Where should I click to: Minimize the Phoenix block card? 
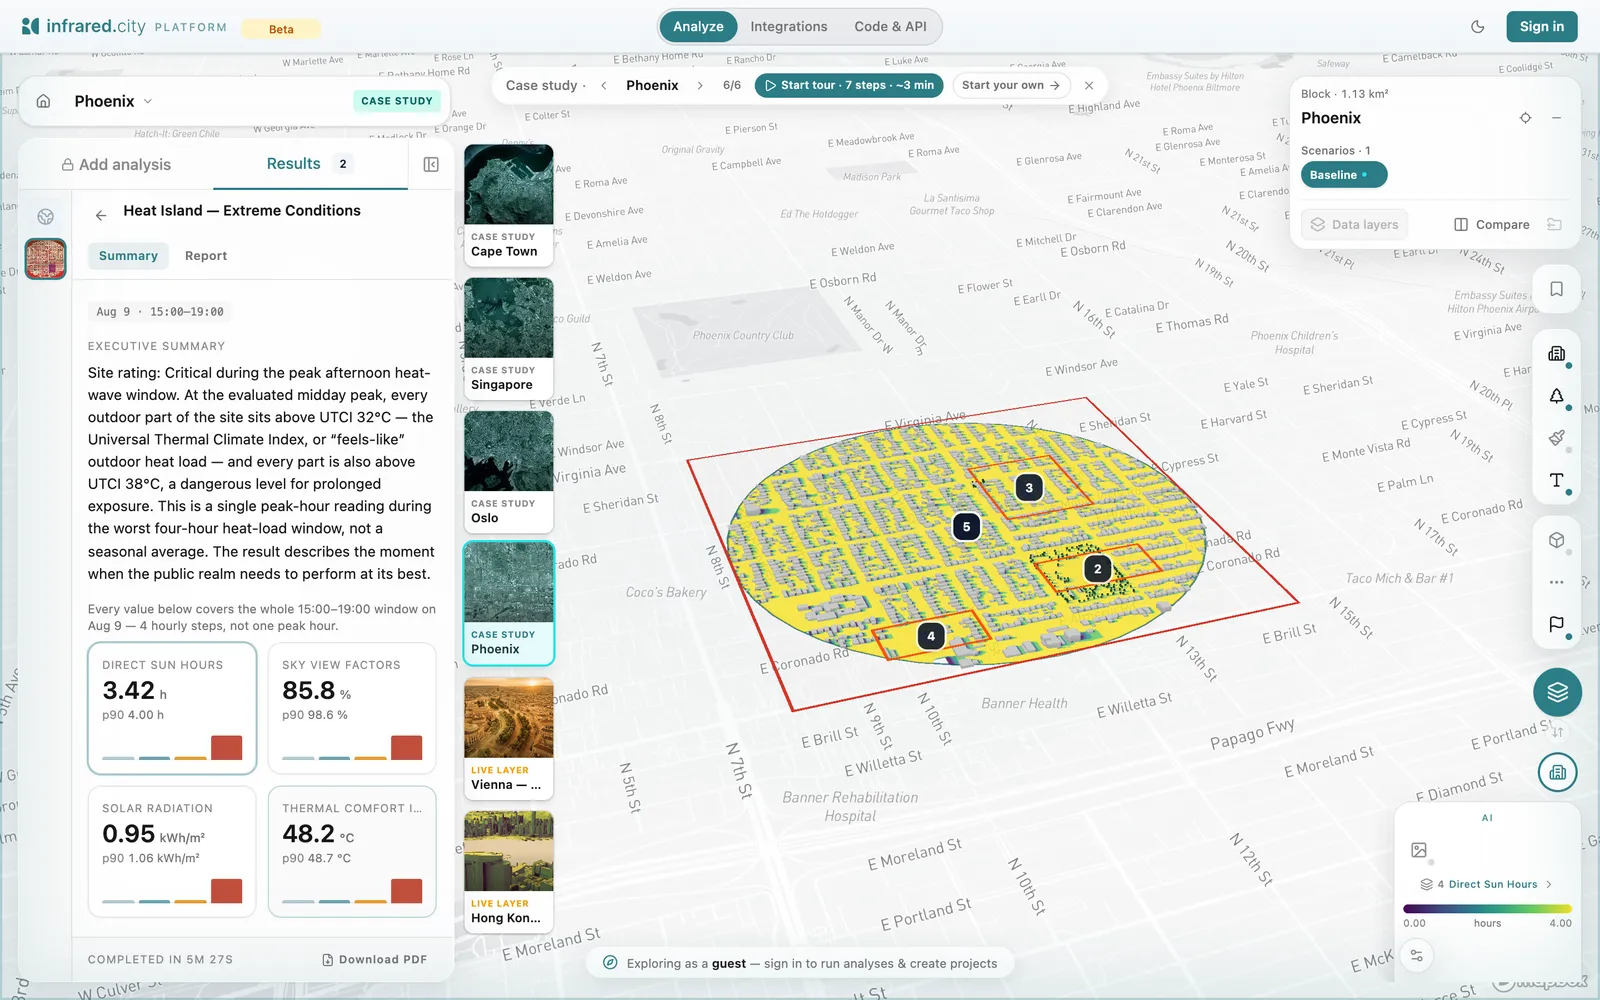click(1556, 118)
